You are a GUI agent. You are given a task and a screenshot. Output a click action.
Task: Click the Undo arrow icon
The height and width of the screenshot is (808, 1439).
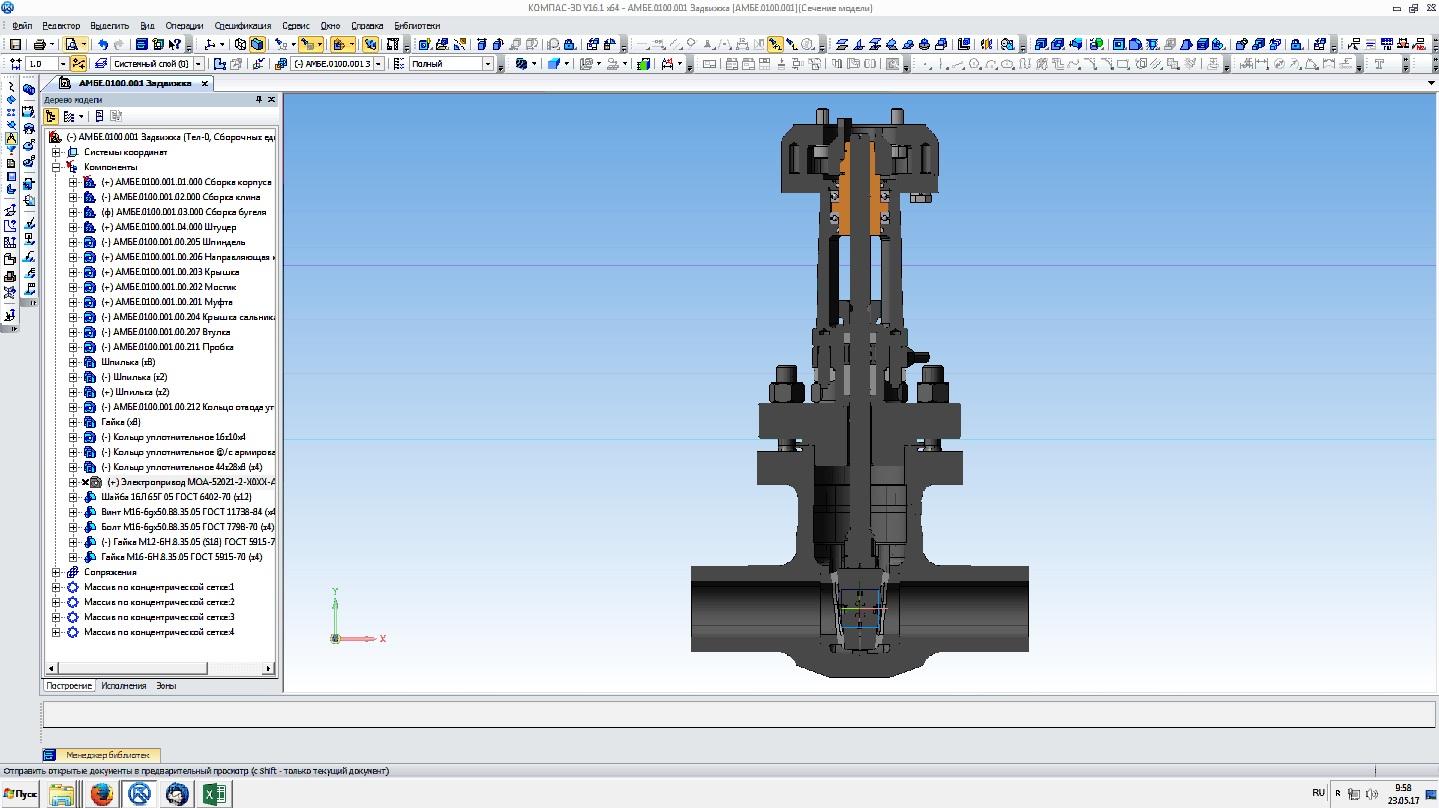click(102, 44)
